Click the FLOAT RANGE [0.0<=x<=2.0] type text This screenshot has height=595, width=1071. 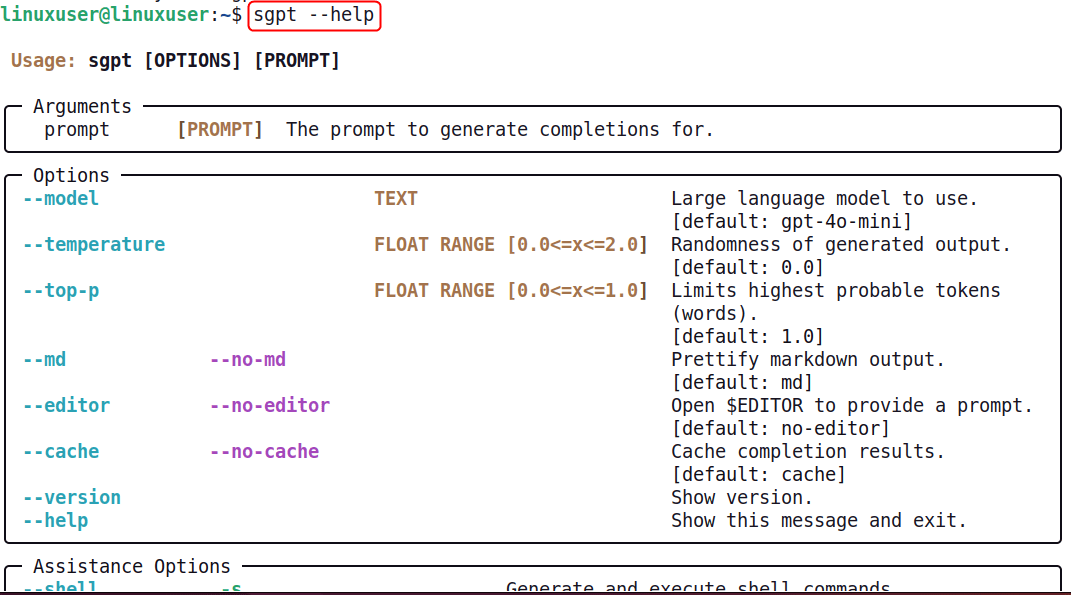pos(511,244)
